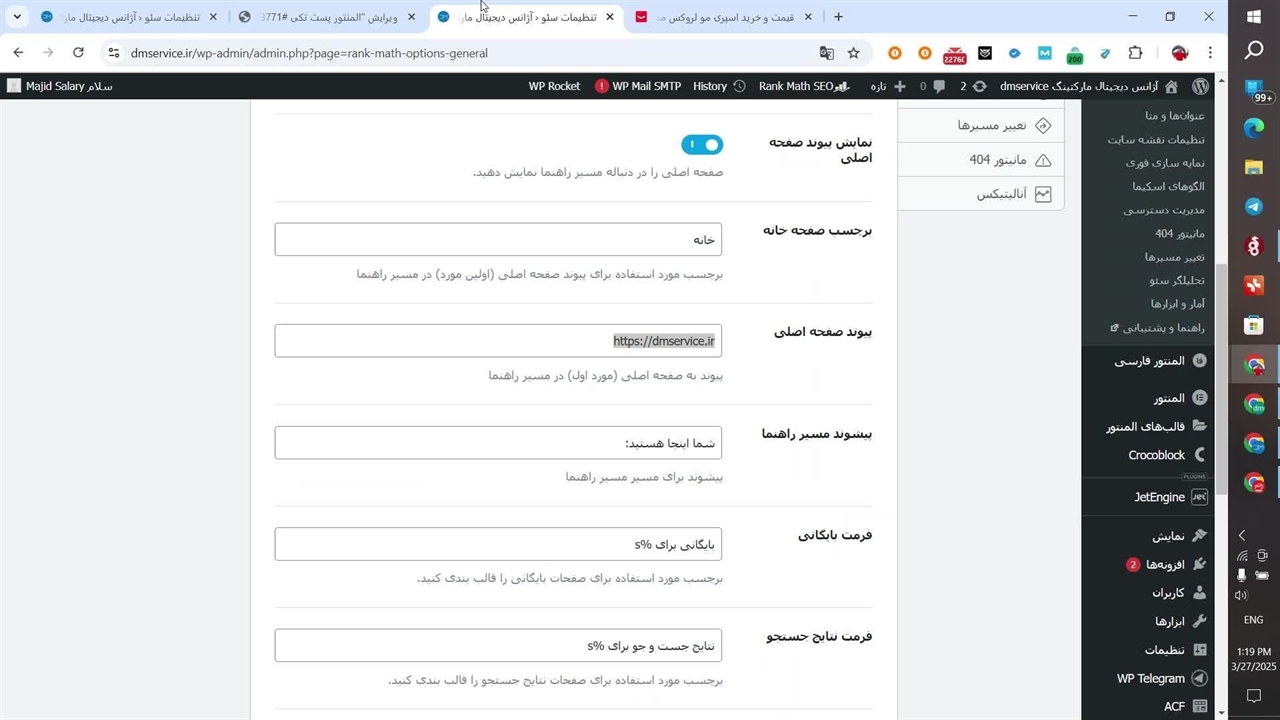Open the browser Extensions puzzle icon
The image size is (1280, 720).
(1135, 53)
